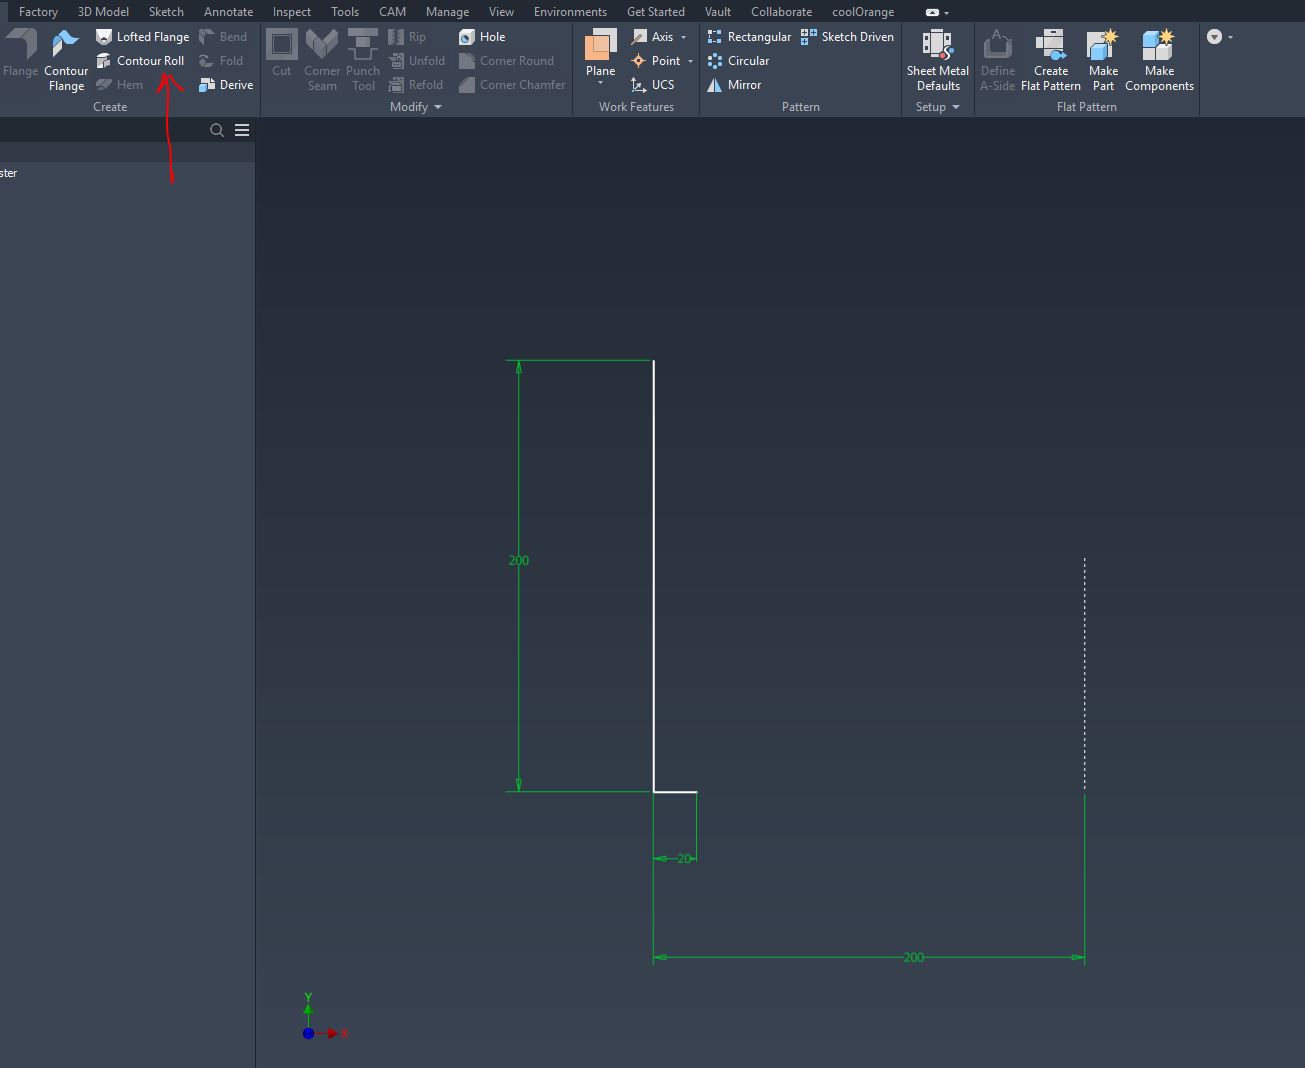1305x1068 pixels.
Task: Open the Plane dropdown arrow
Action: click(x=600, y=83)
